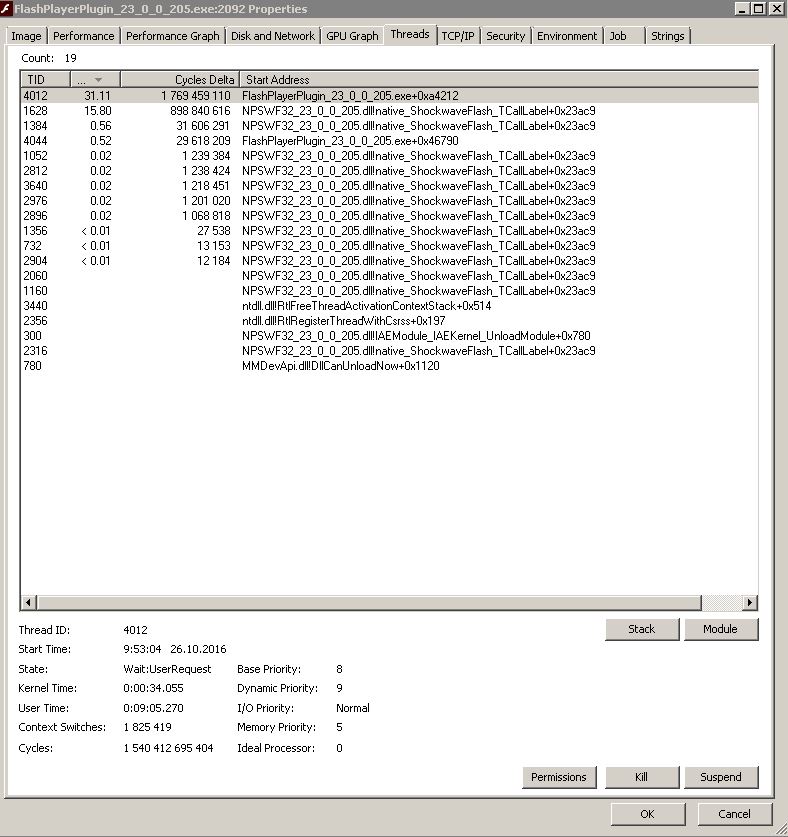788x837 pixels.
Task: Click the Cycles value 1 540 412 695 404
Action: (x=168, y=748)
